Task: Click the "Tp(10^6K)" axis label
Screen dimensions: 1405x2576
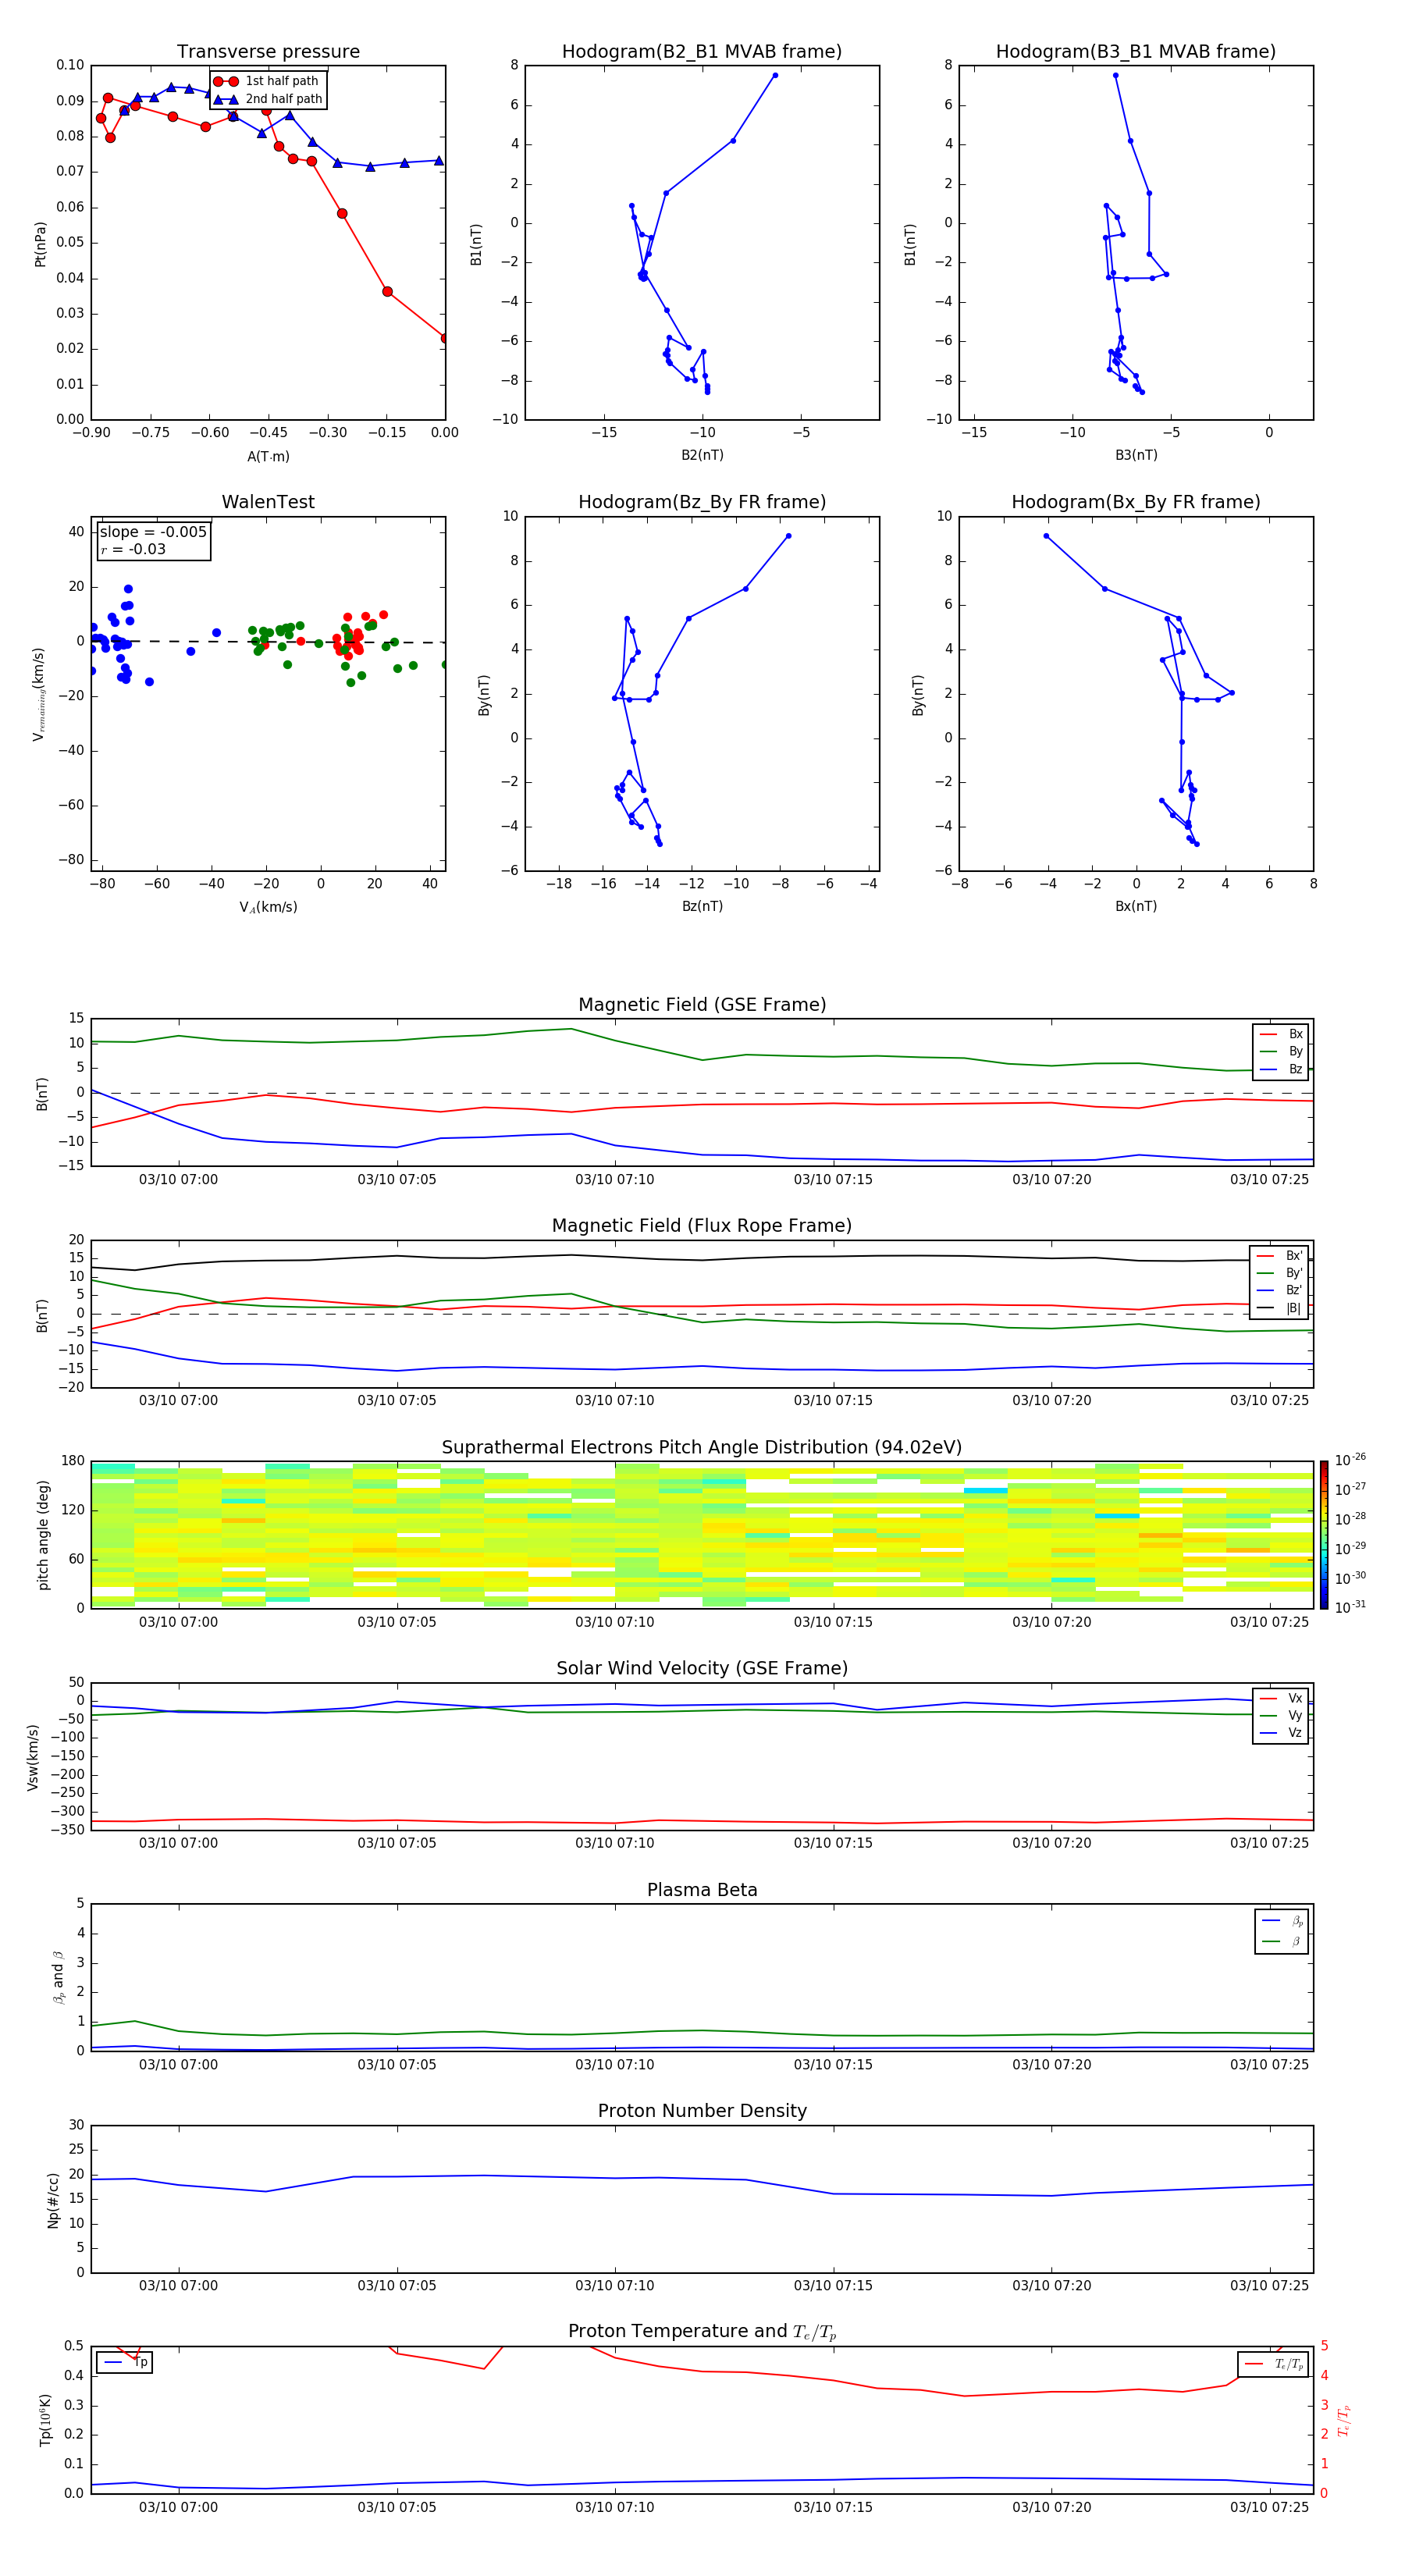Action: pyautogui.click(x=45, y=2420)
